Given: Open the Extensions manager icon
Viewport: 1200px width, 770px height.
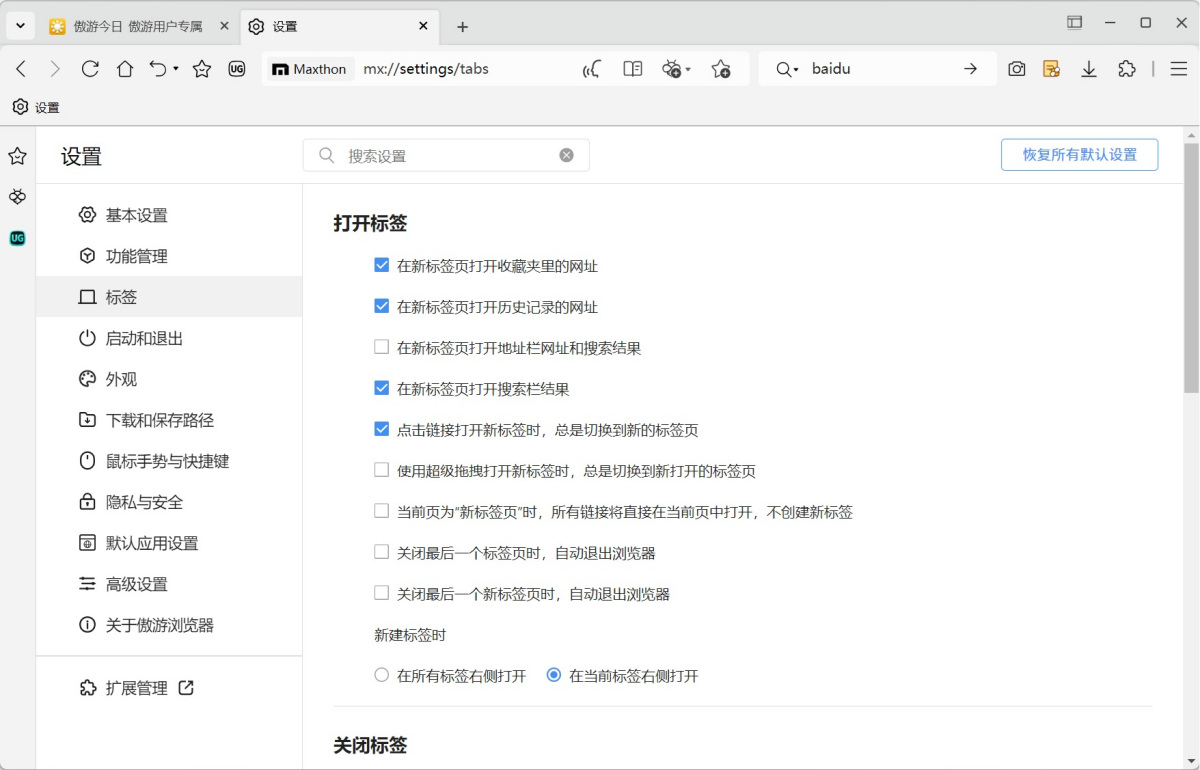Looking at the screenshot, I should pos(1128,68).
